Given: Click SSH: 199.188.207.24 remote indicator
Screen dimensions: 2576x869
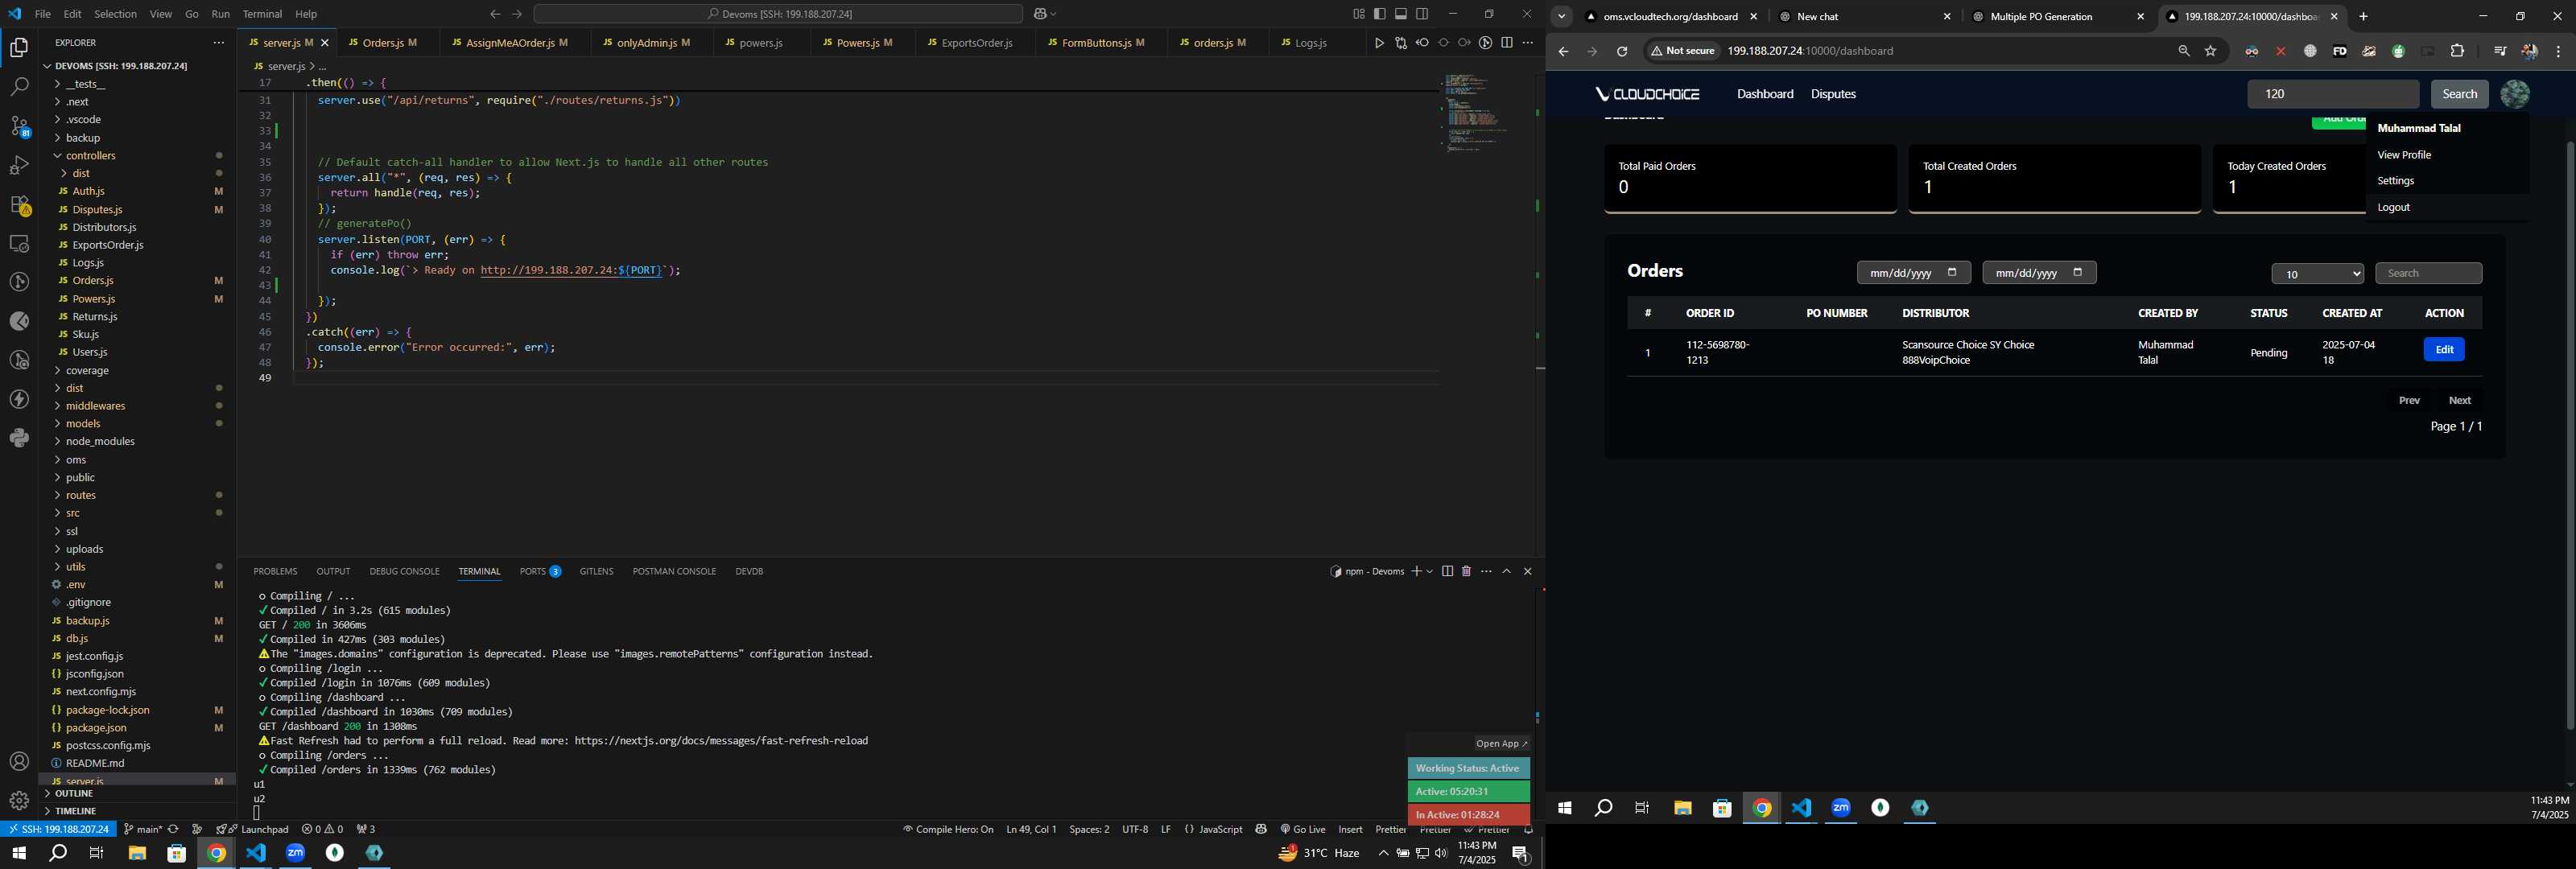Looking at the screenshot, I should [x=59, y=829].
